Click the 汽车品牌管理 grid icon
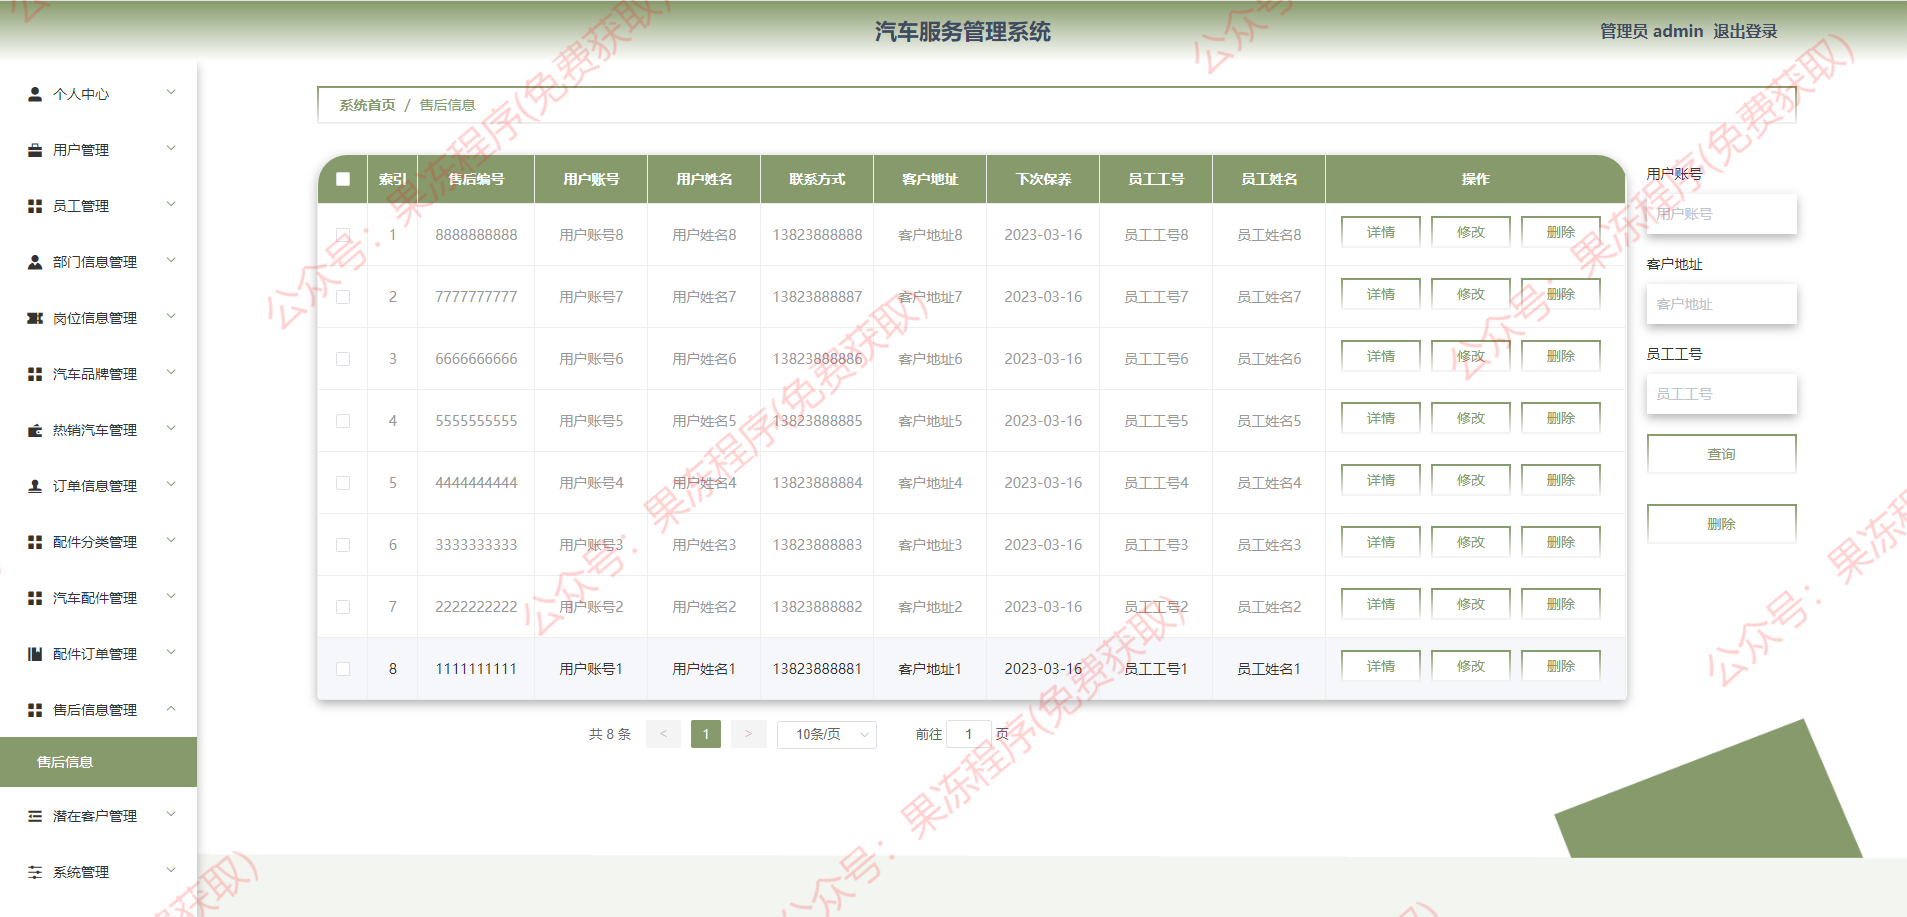1907x917 pixels. click(x=35, y=374)
